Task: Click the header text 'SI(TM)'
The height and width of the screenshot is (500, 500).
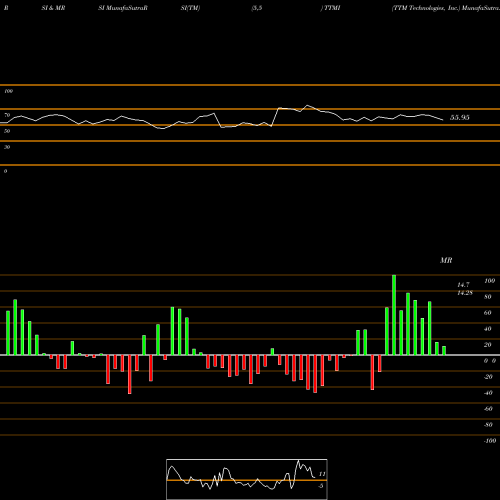Action: click(x=190, y=8)
